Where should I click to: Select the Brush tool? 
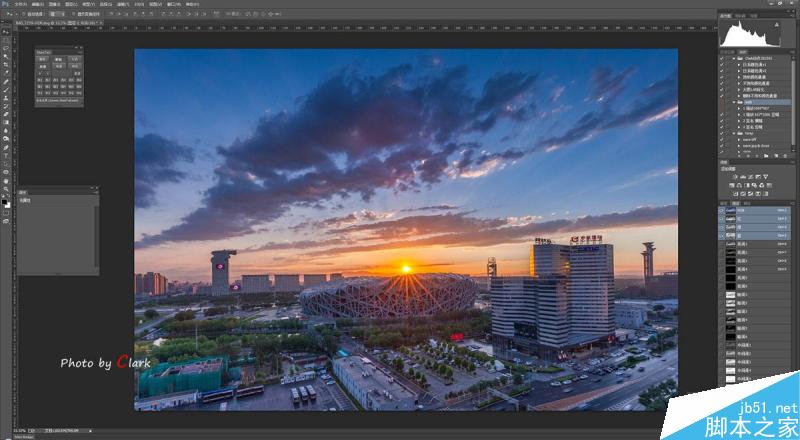(6, 89)
